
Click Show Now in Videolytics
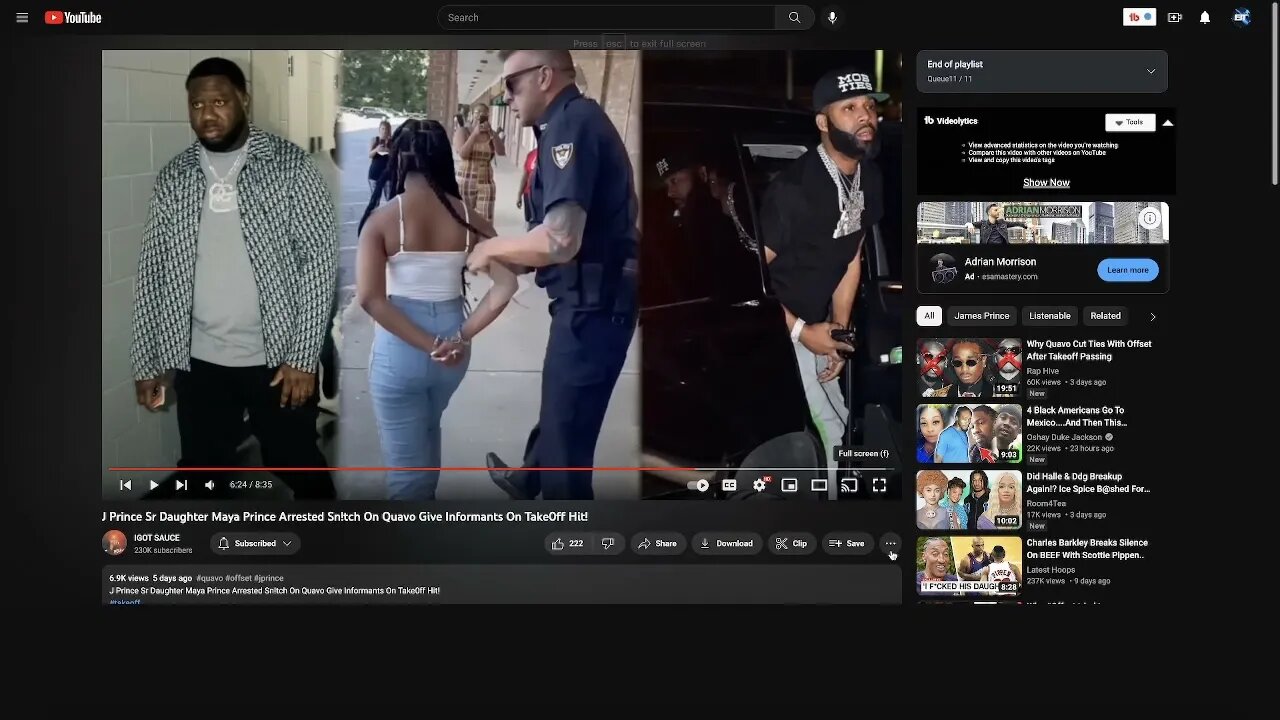1046,183
